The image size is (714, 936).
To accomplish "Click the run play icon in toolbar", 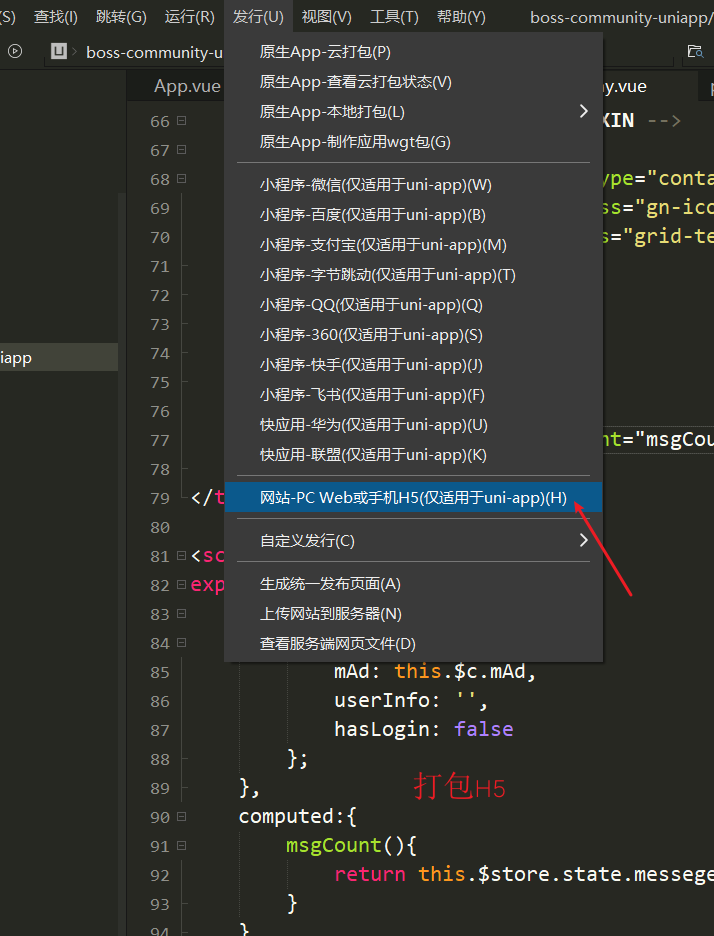I will [15, 51].
